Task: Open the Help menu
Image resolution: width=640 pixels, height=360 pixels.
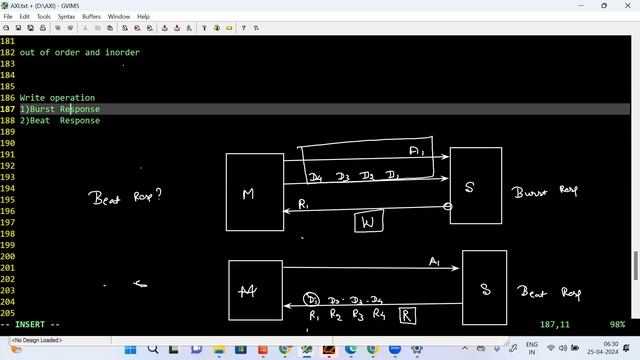Action: [143, 16]
